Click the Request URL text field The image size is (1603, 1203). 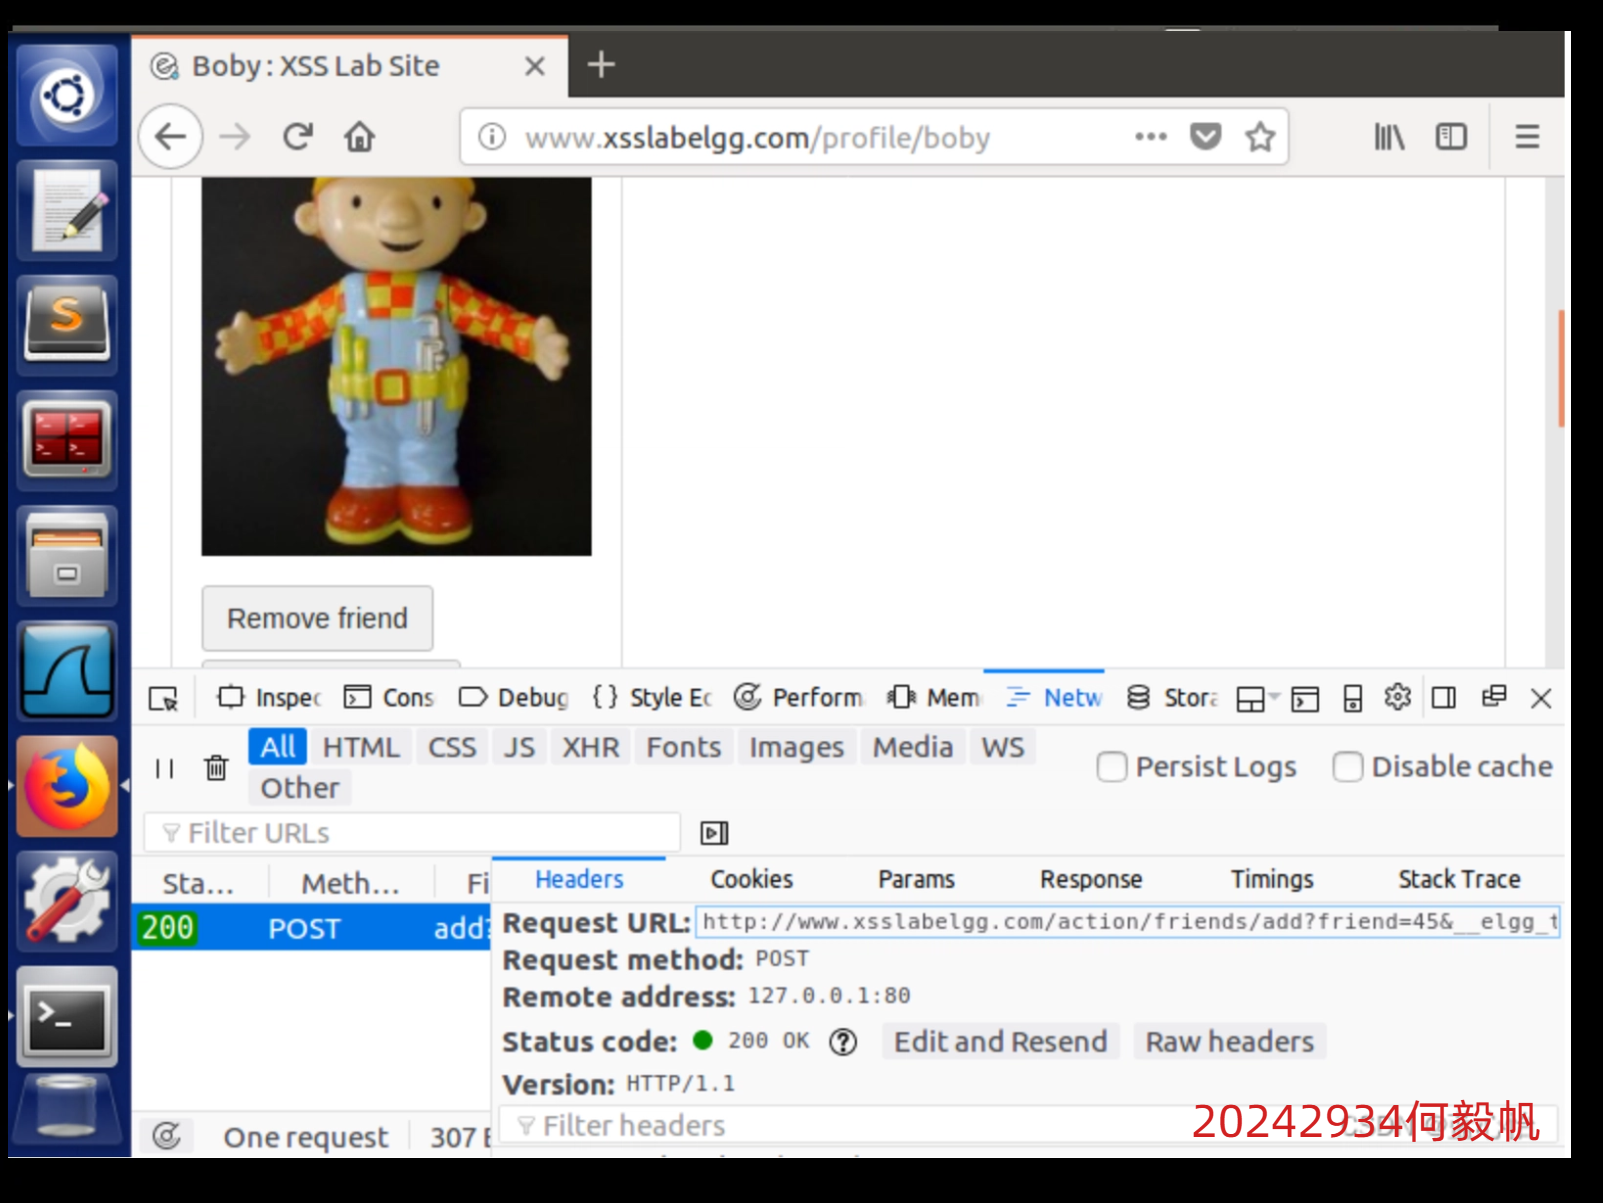1128,922
